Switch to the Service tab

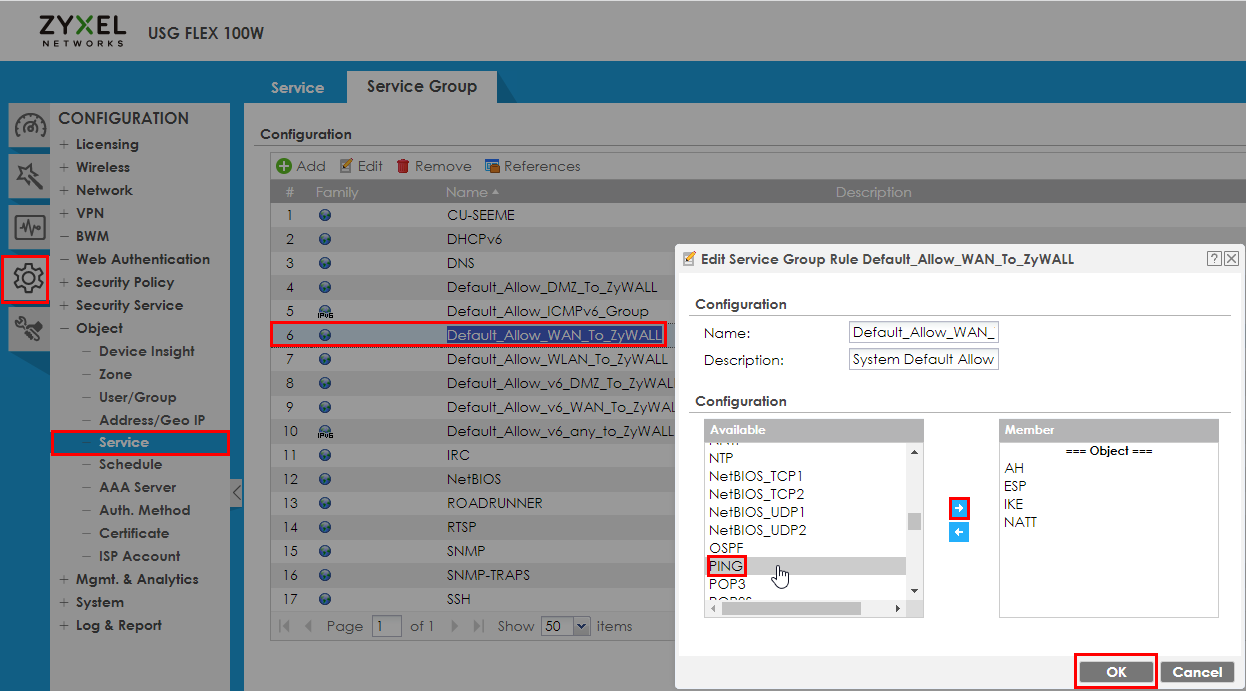297,88
